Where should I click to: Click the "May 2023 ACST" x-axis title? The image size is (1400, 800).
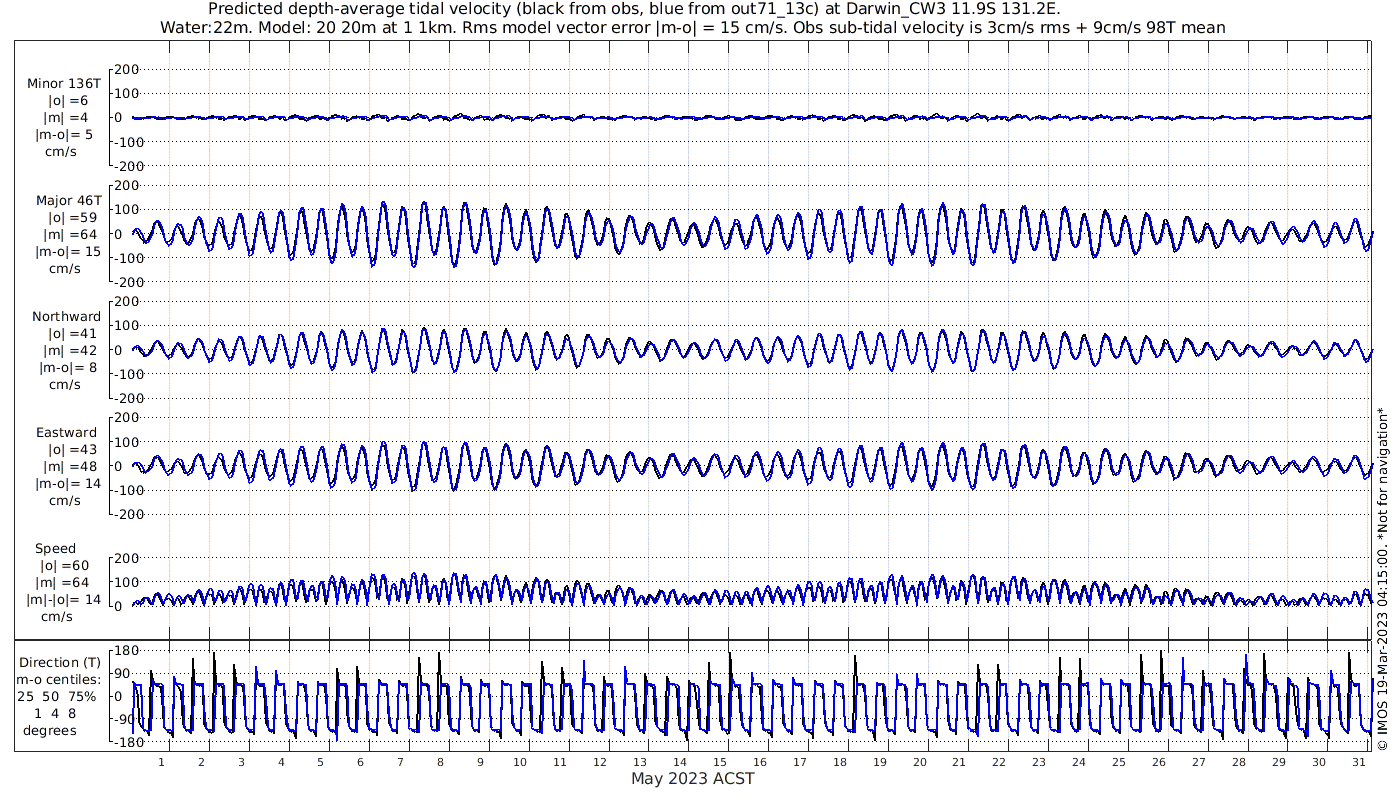(x=692, y=778)
